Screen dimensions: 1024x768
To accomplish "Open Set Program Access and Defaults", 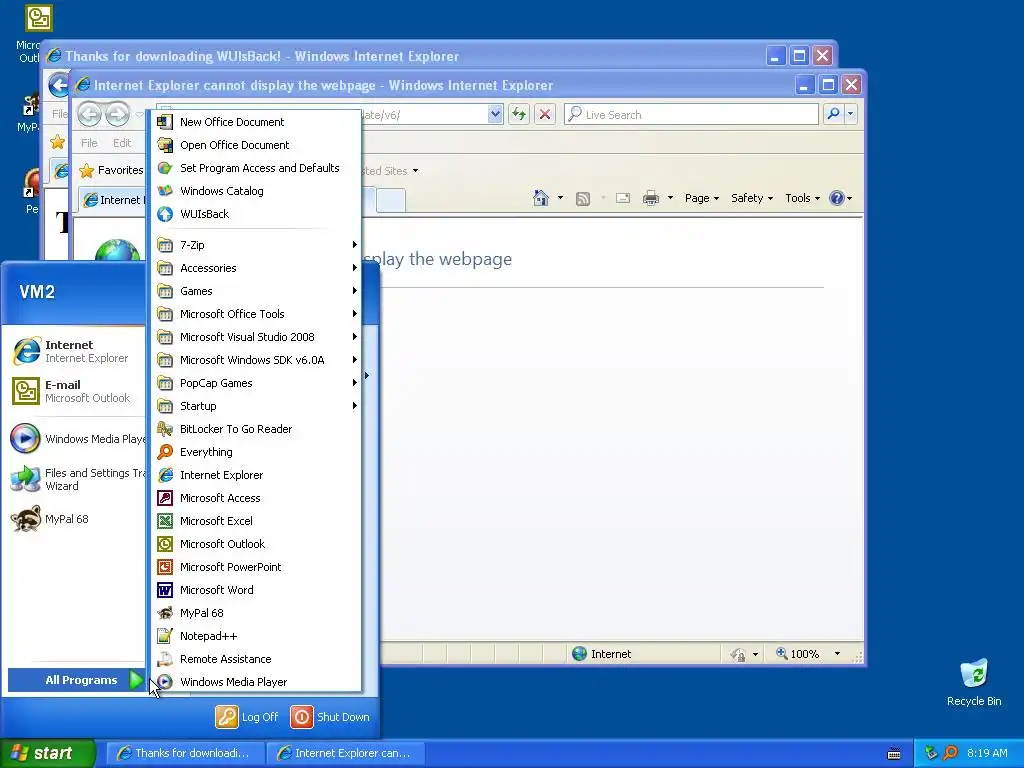I will (x=255, y=168).
